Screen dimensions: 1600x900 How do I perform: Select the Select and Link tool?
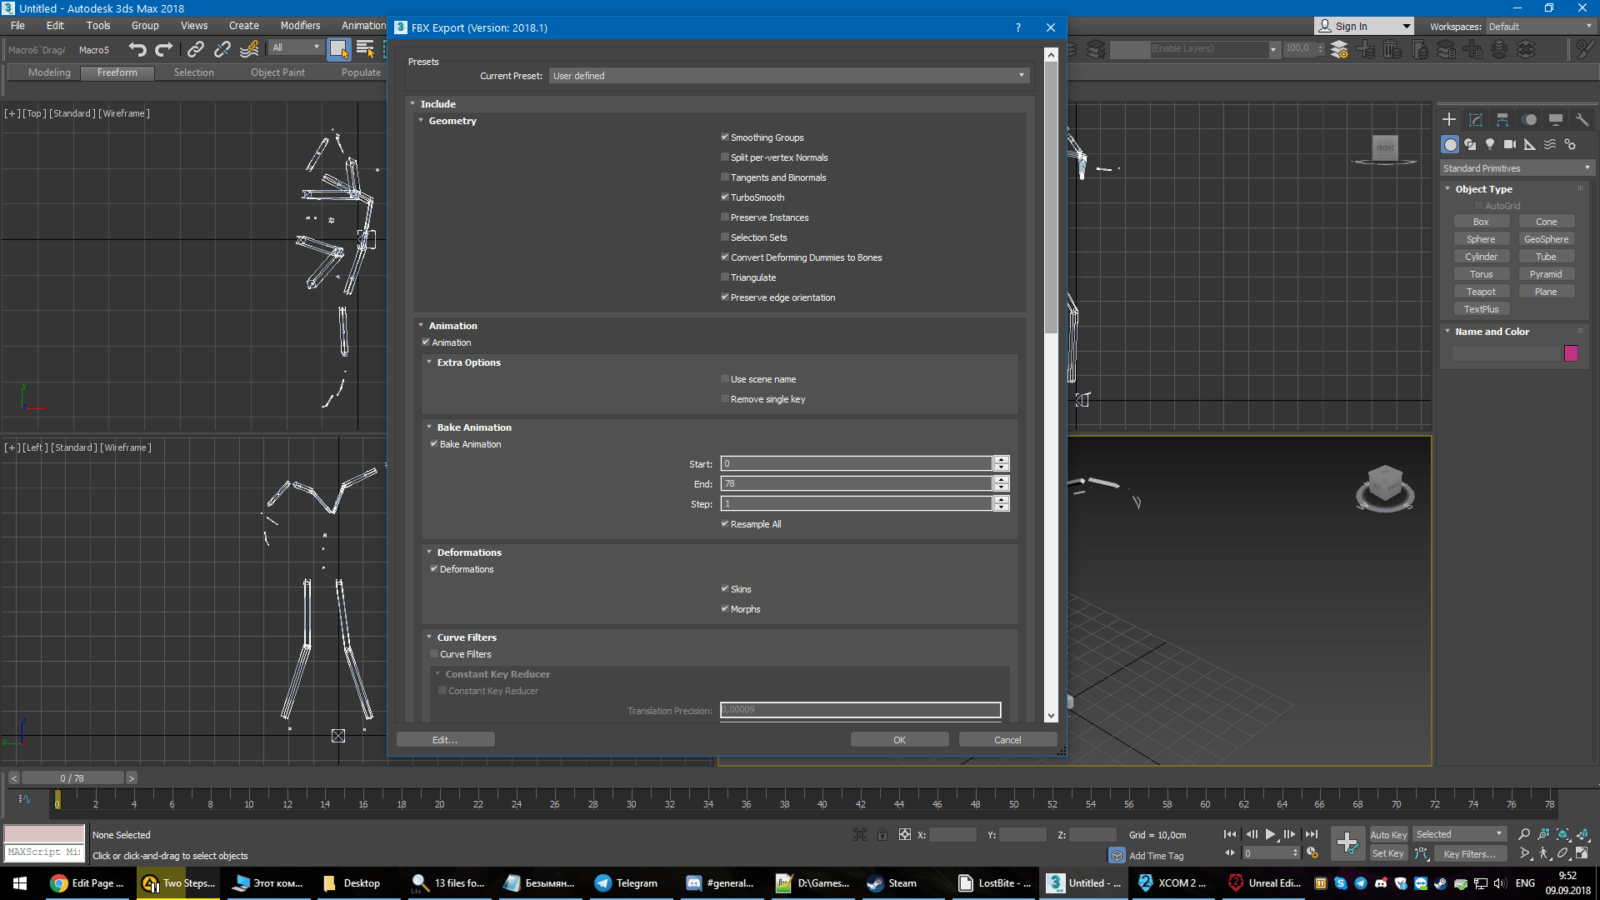pos(196,49)
